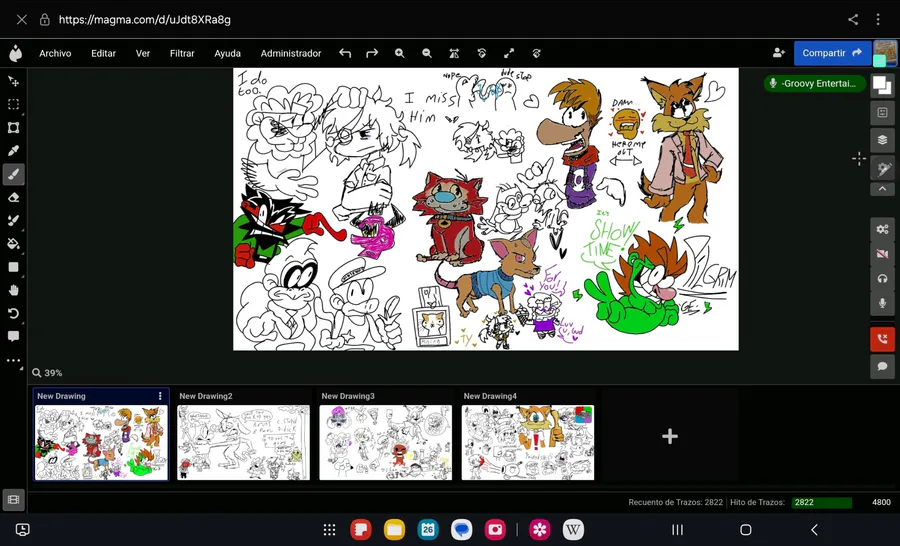Click the 39% zoom level indicator
Image resolution: width=900 pixels, height=546 pixels.
tap(48, 373)
